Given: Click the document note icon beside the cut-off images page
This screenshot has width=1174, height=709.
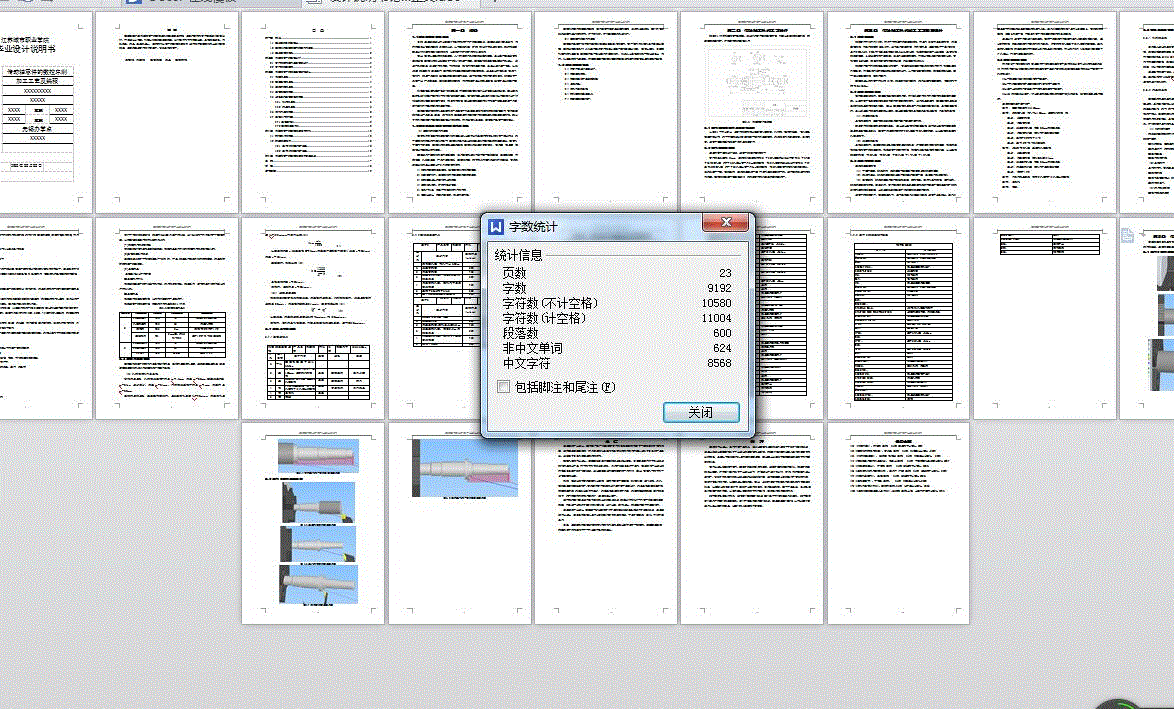Looking at the screenshot, I should coord(1127,235).
